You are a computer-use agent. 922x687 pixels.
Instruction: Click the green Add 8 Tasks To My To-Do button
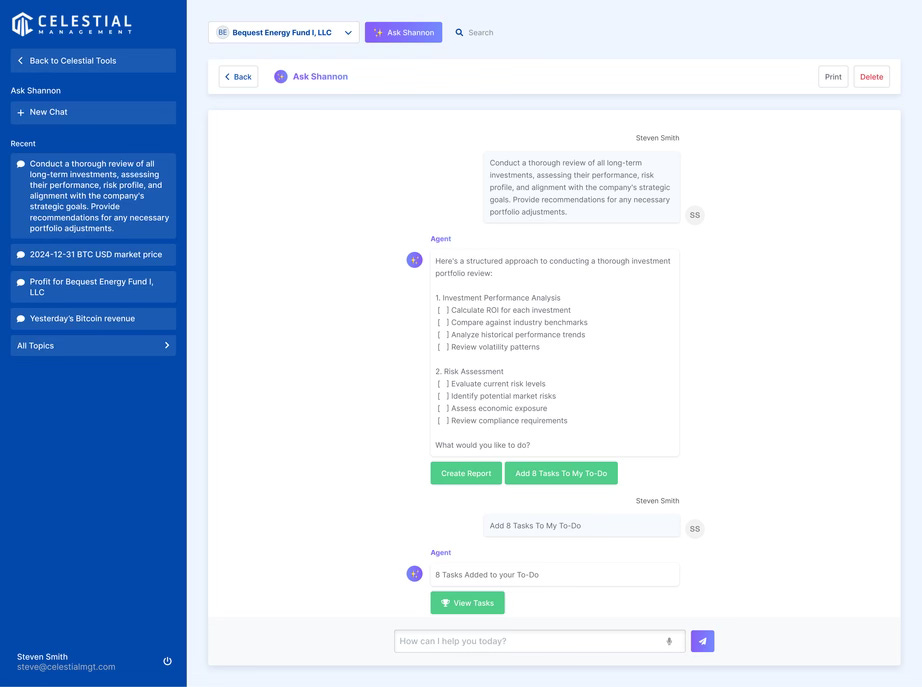pyautogui.click(x=561, y=473)
